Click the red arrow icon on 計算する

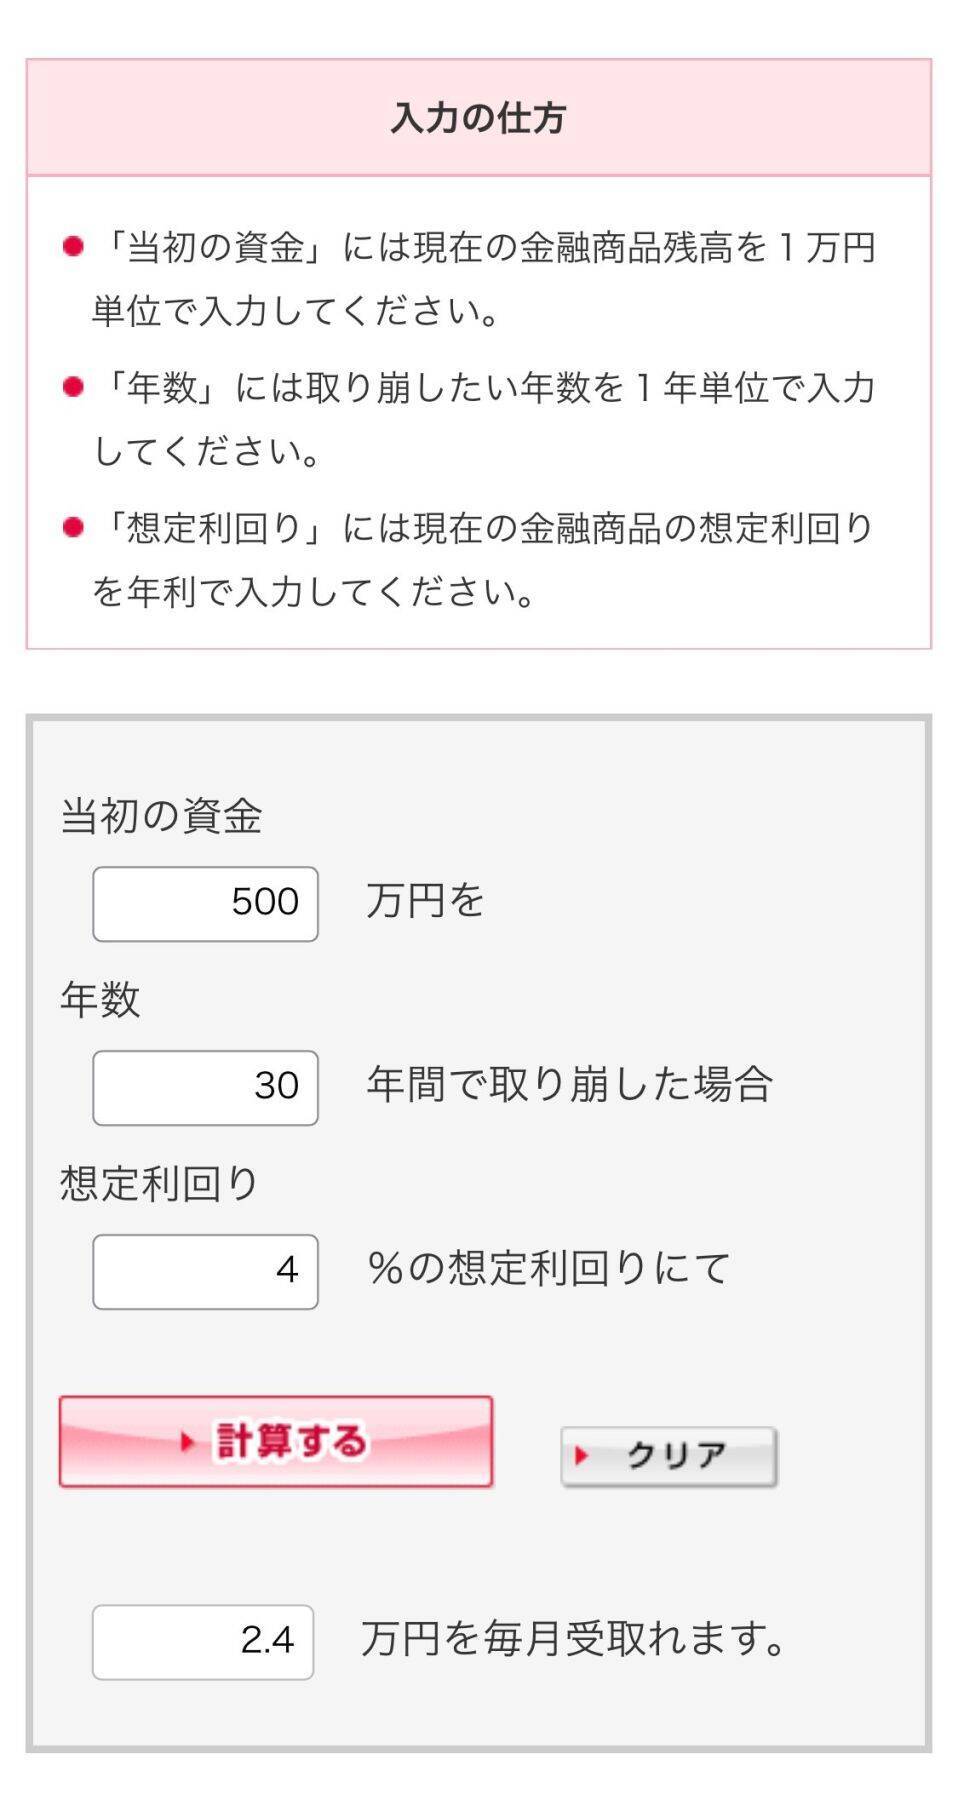pyautogui.click(x=187, y=1441)
